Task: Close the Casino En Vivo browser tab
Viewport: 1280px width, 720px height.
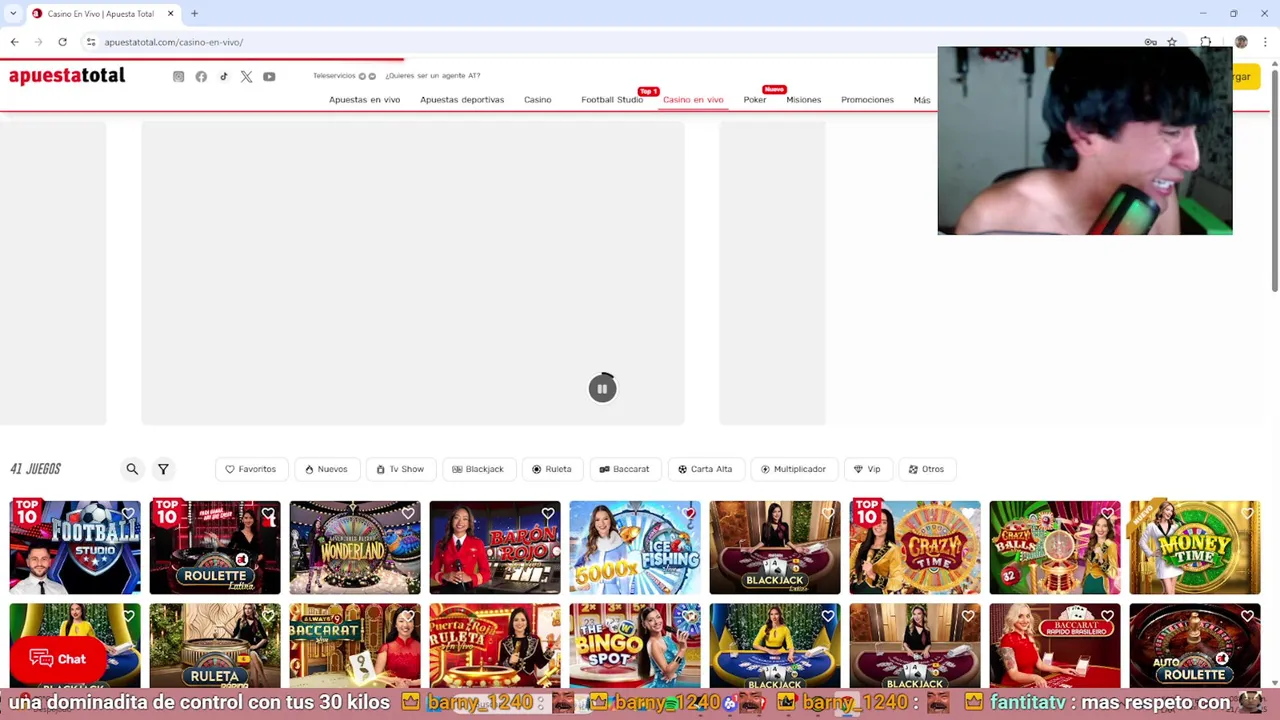Action: pos(170,14)
